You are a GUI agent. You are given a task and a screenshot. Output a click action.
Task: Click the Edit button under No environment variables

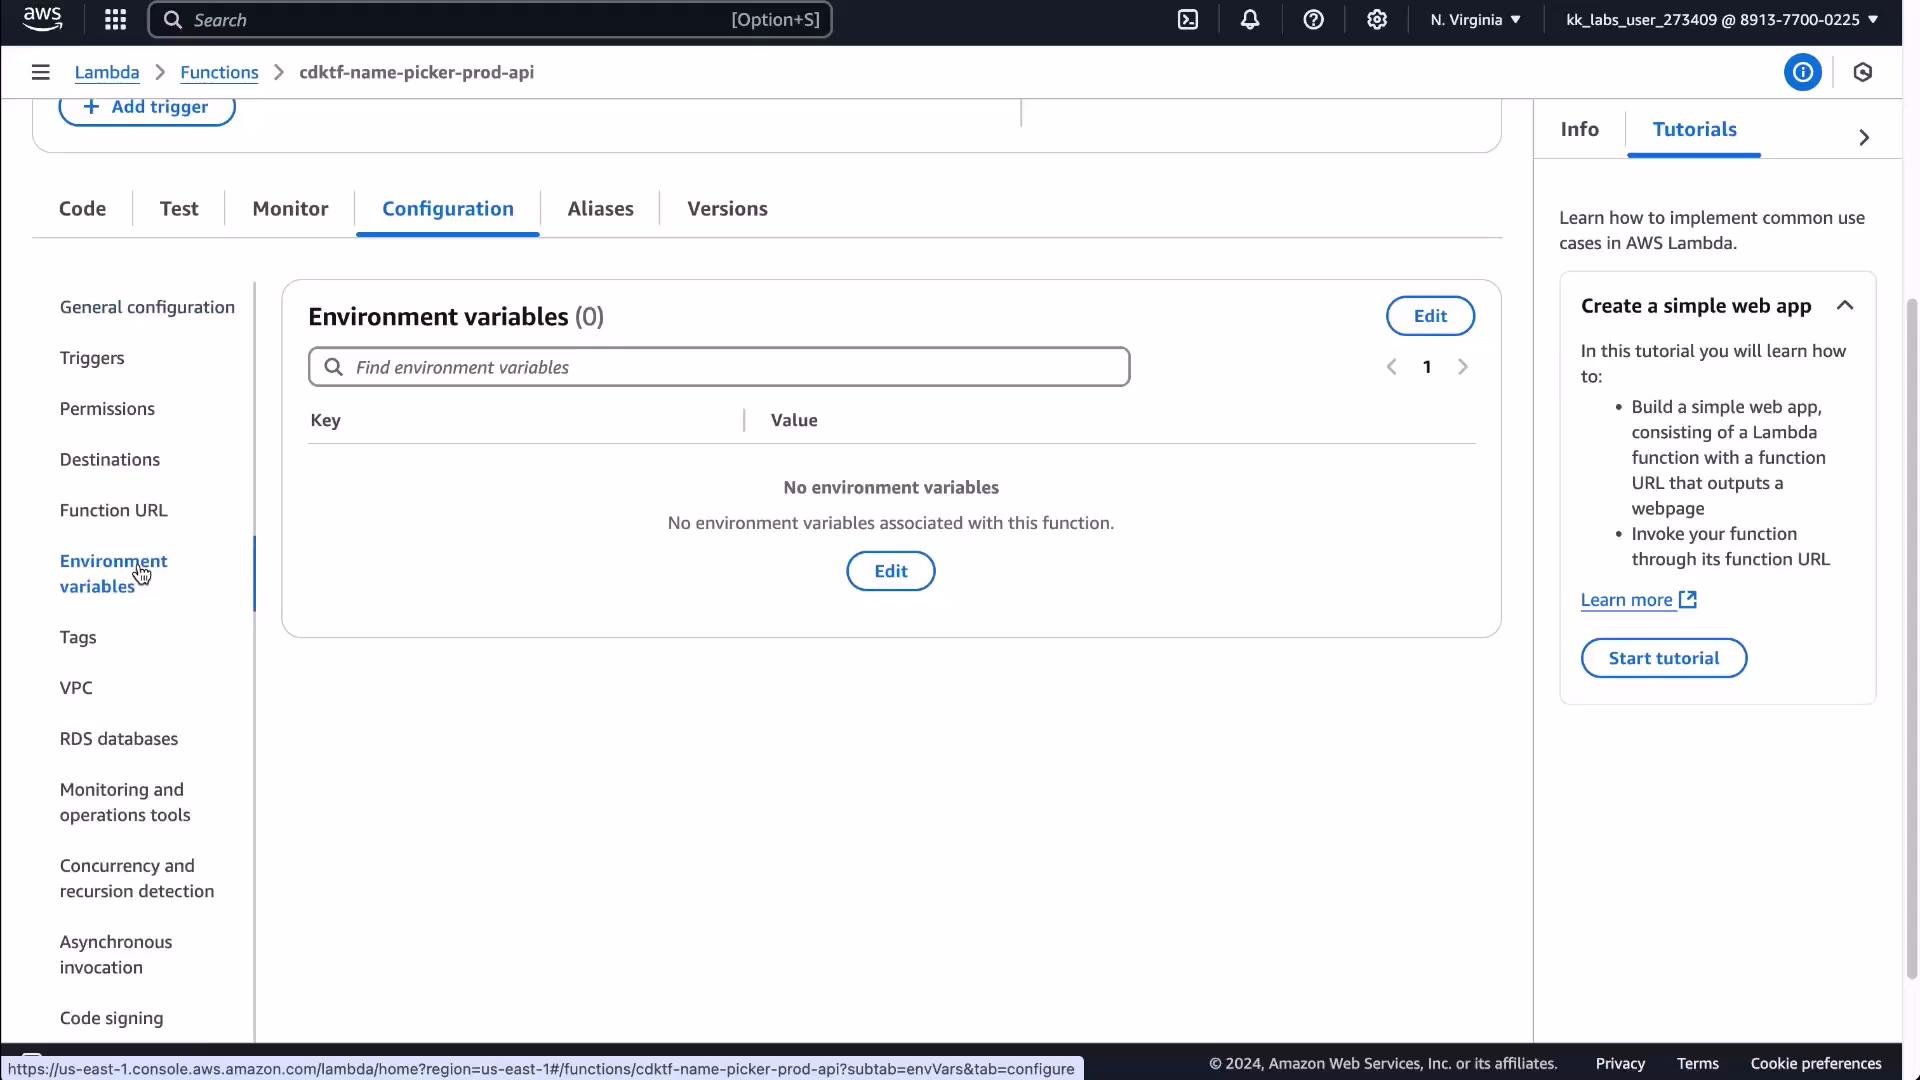pyautogui.click(x=891, y=571)
